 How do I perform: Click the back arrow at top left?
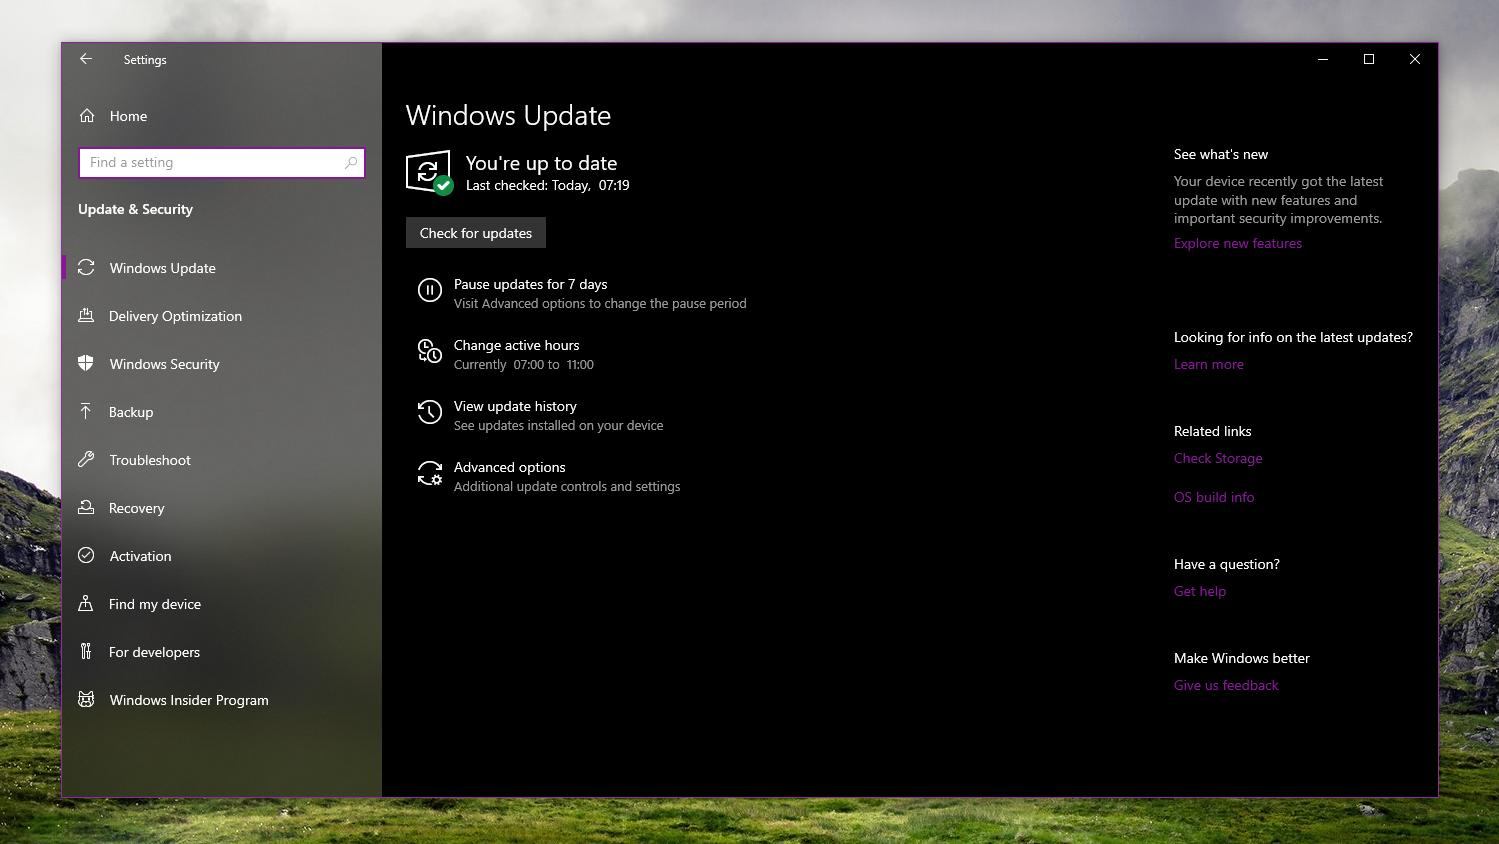pos(86,59)
